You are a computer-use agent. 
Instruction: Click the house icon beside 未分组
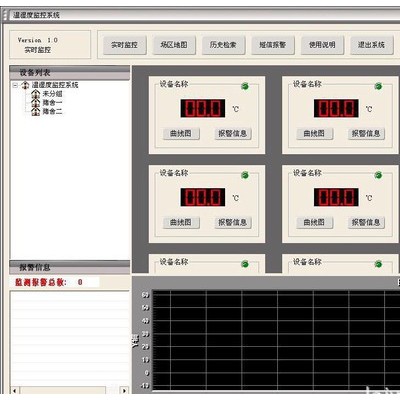point(35,94)
